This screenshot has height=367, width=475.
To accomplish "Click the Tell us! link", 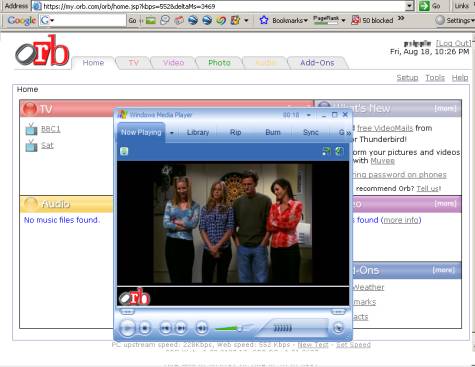I will [x=429, y=189].
